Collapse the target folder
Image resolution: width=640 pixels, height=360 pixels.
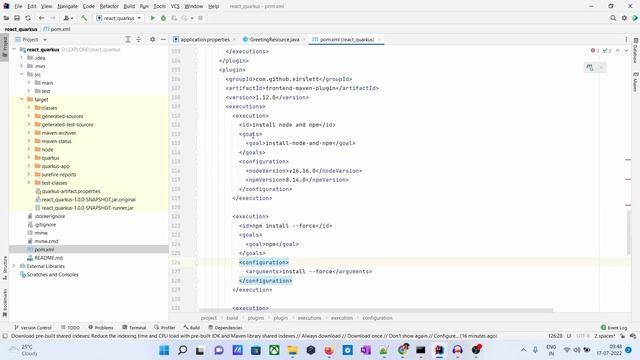(22, 100)
